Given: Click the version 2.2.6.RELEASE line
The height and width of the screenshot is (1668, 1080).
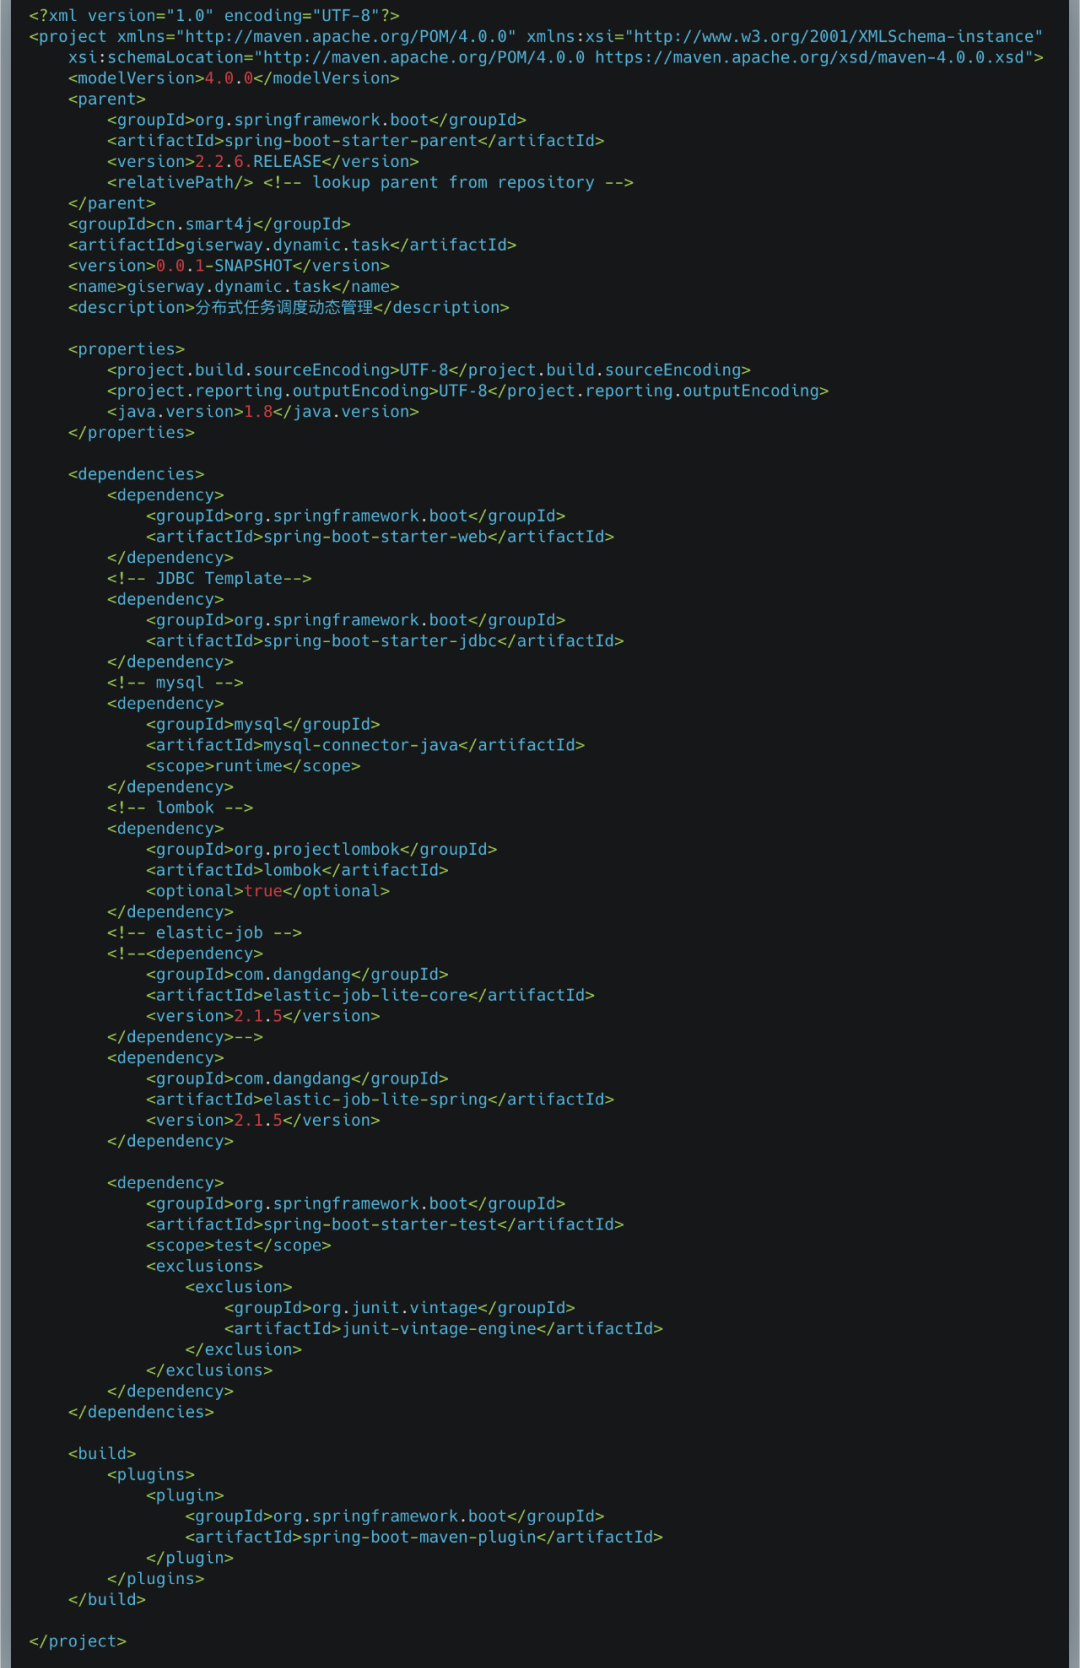Looking at the screenshot, I should 263,162.
